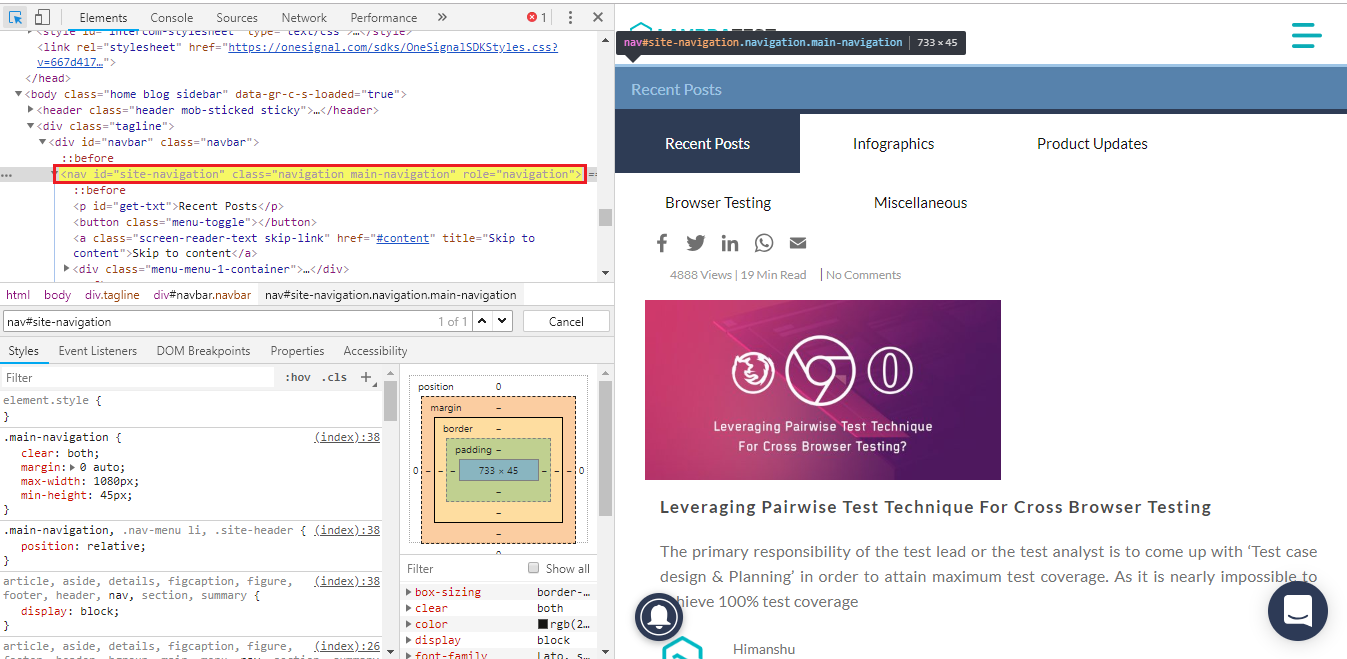Open the Event Listeners tab
The image size is (1347, 659).
(x=97, y=351)
